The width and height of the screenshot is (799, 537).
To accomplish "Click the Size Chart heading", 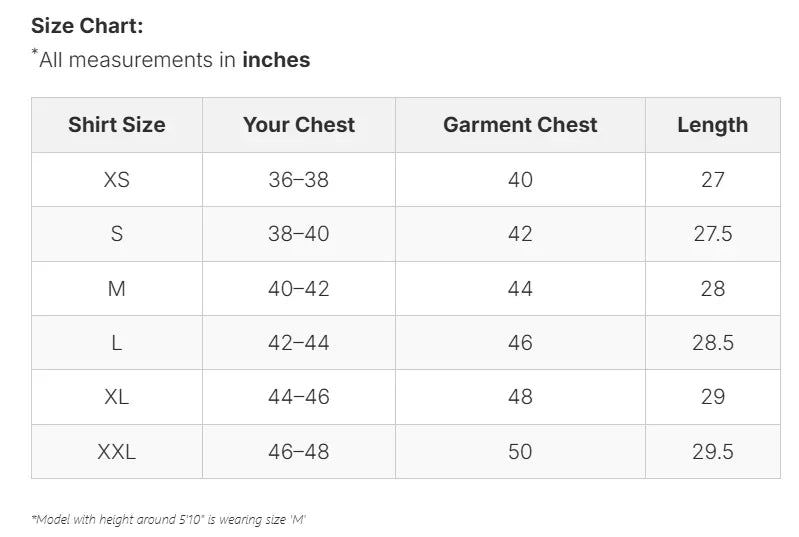I will [x=87, y=26].
